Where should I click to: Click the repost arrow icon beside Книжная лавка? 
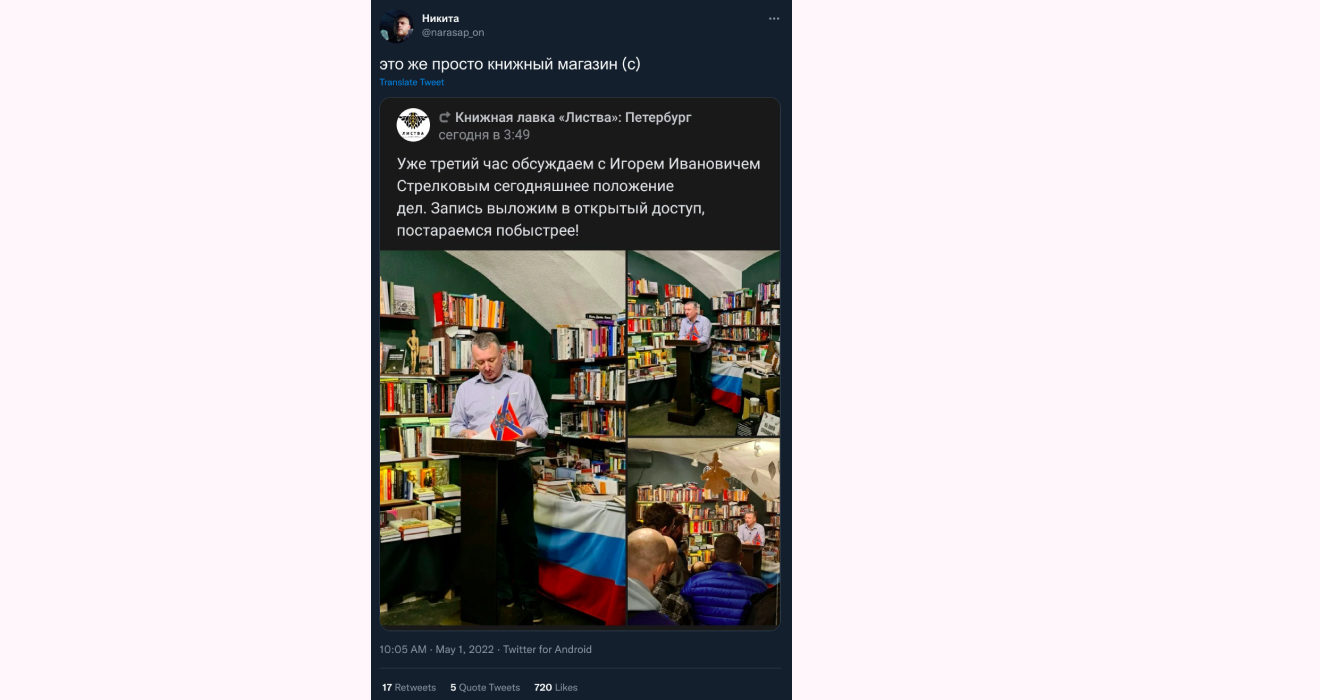tap(445, 118)
